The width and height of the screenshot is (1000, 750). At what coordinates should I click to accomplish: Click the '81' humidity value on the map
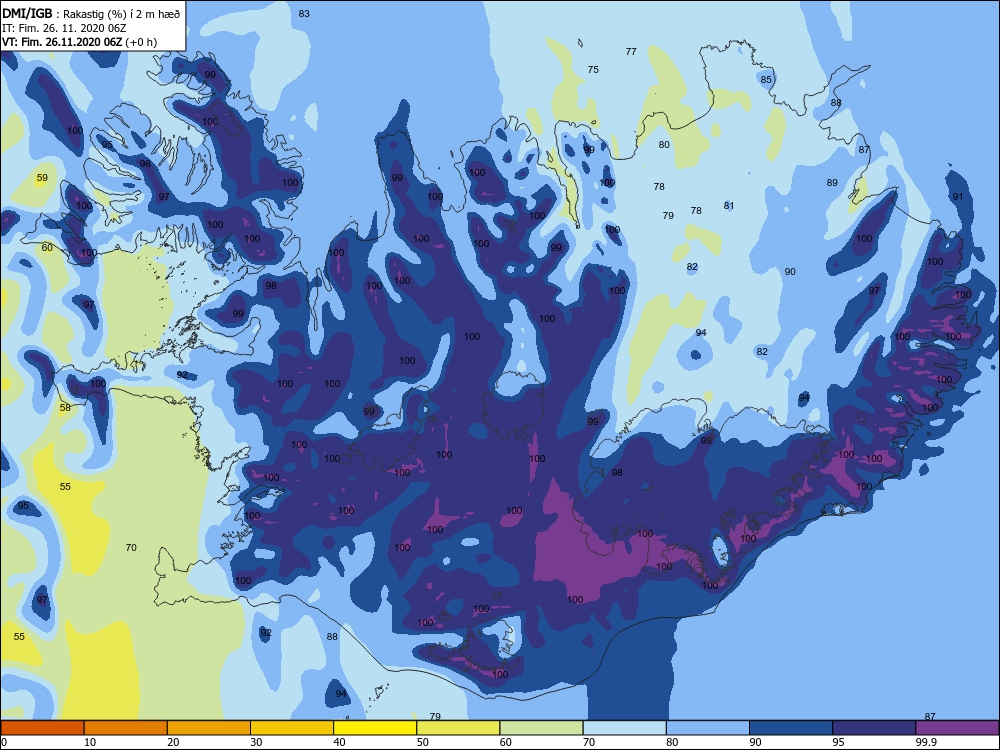[729, 205]
